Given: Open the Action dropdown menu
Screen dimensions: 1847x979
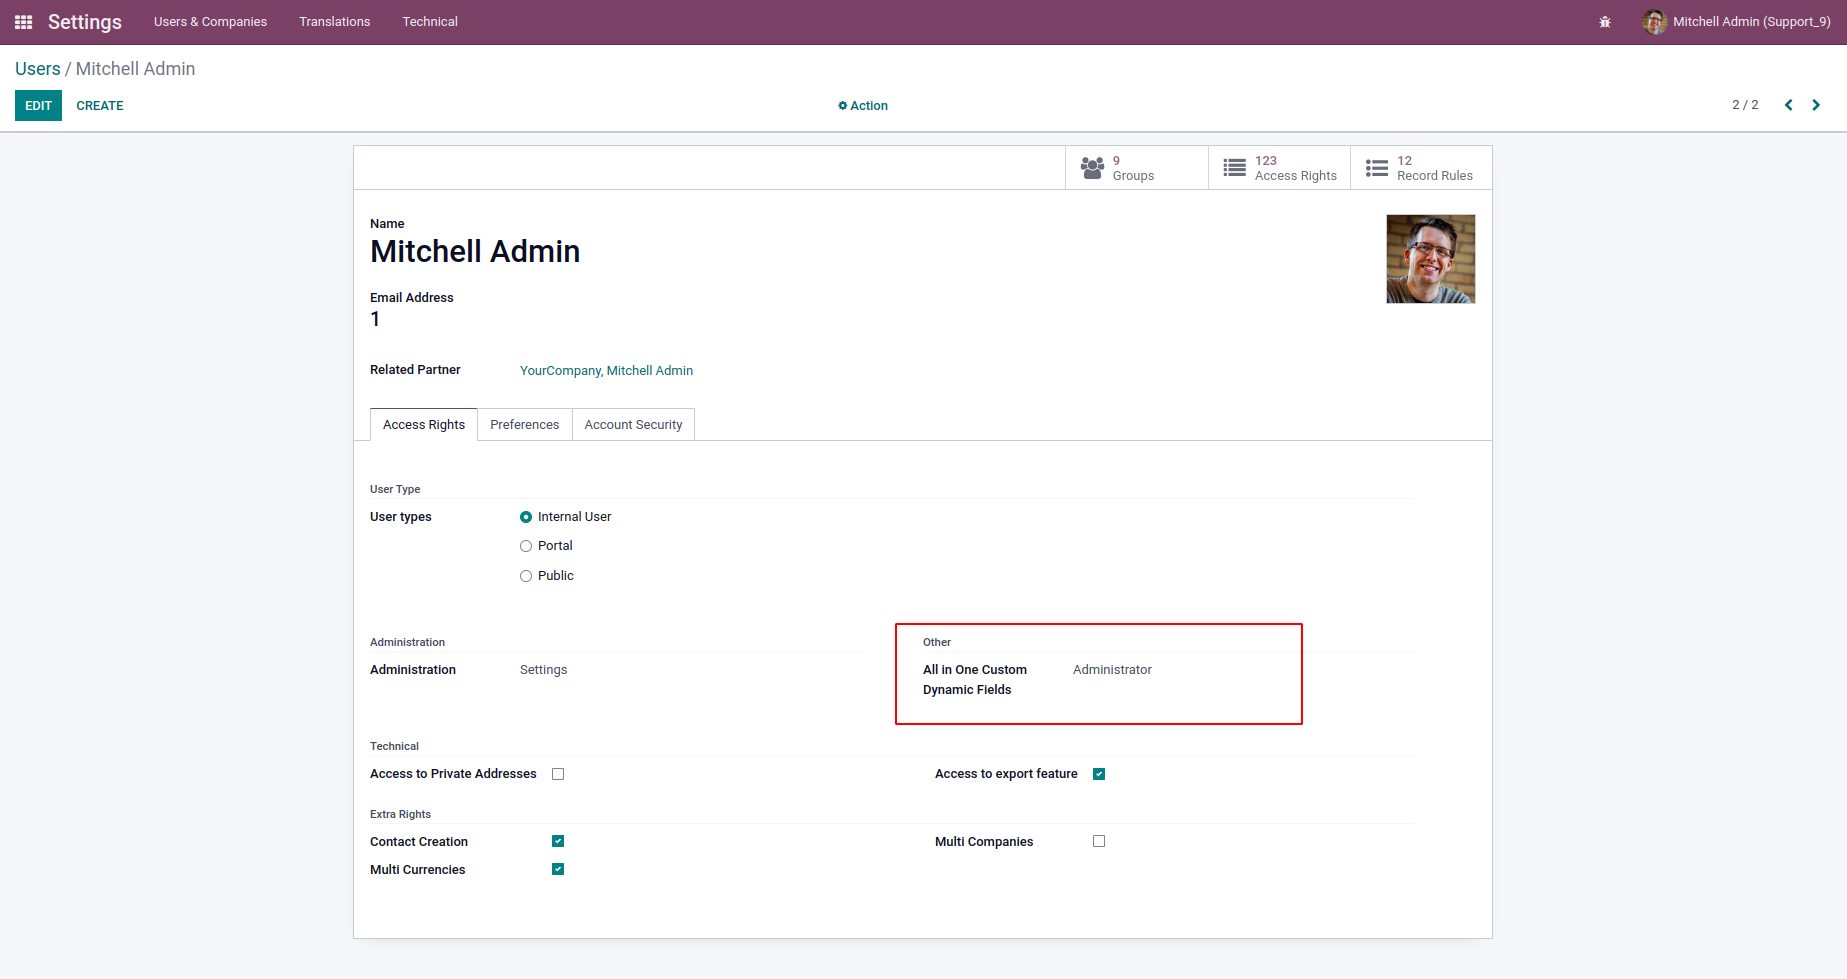Looking at the screenshot, I should point(863,106).
